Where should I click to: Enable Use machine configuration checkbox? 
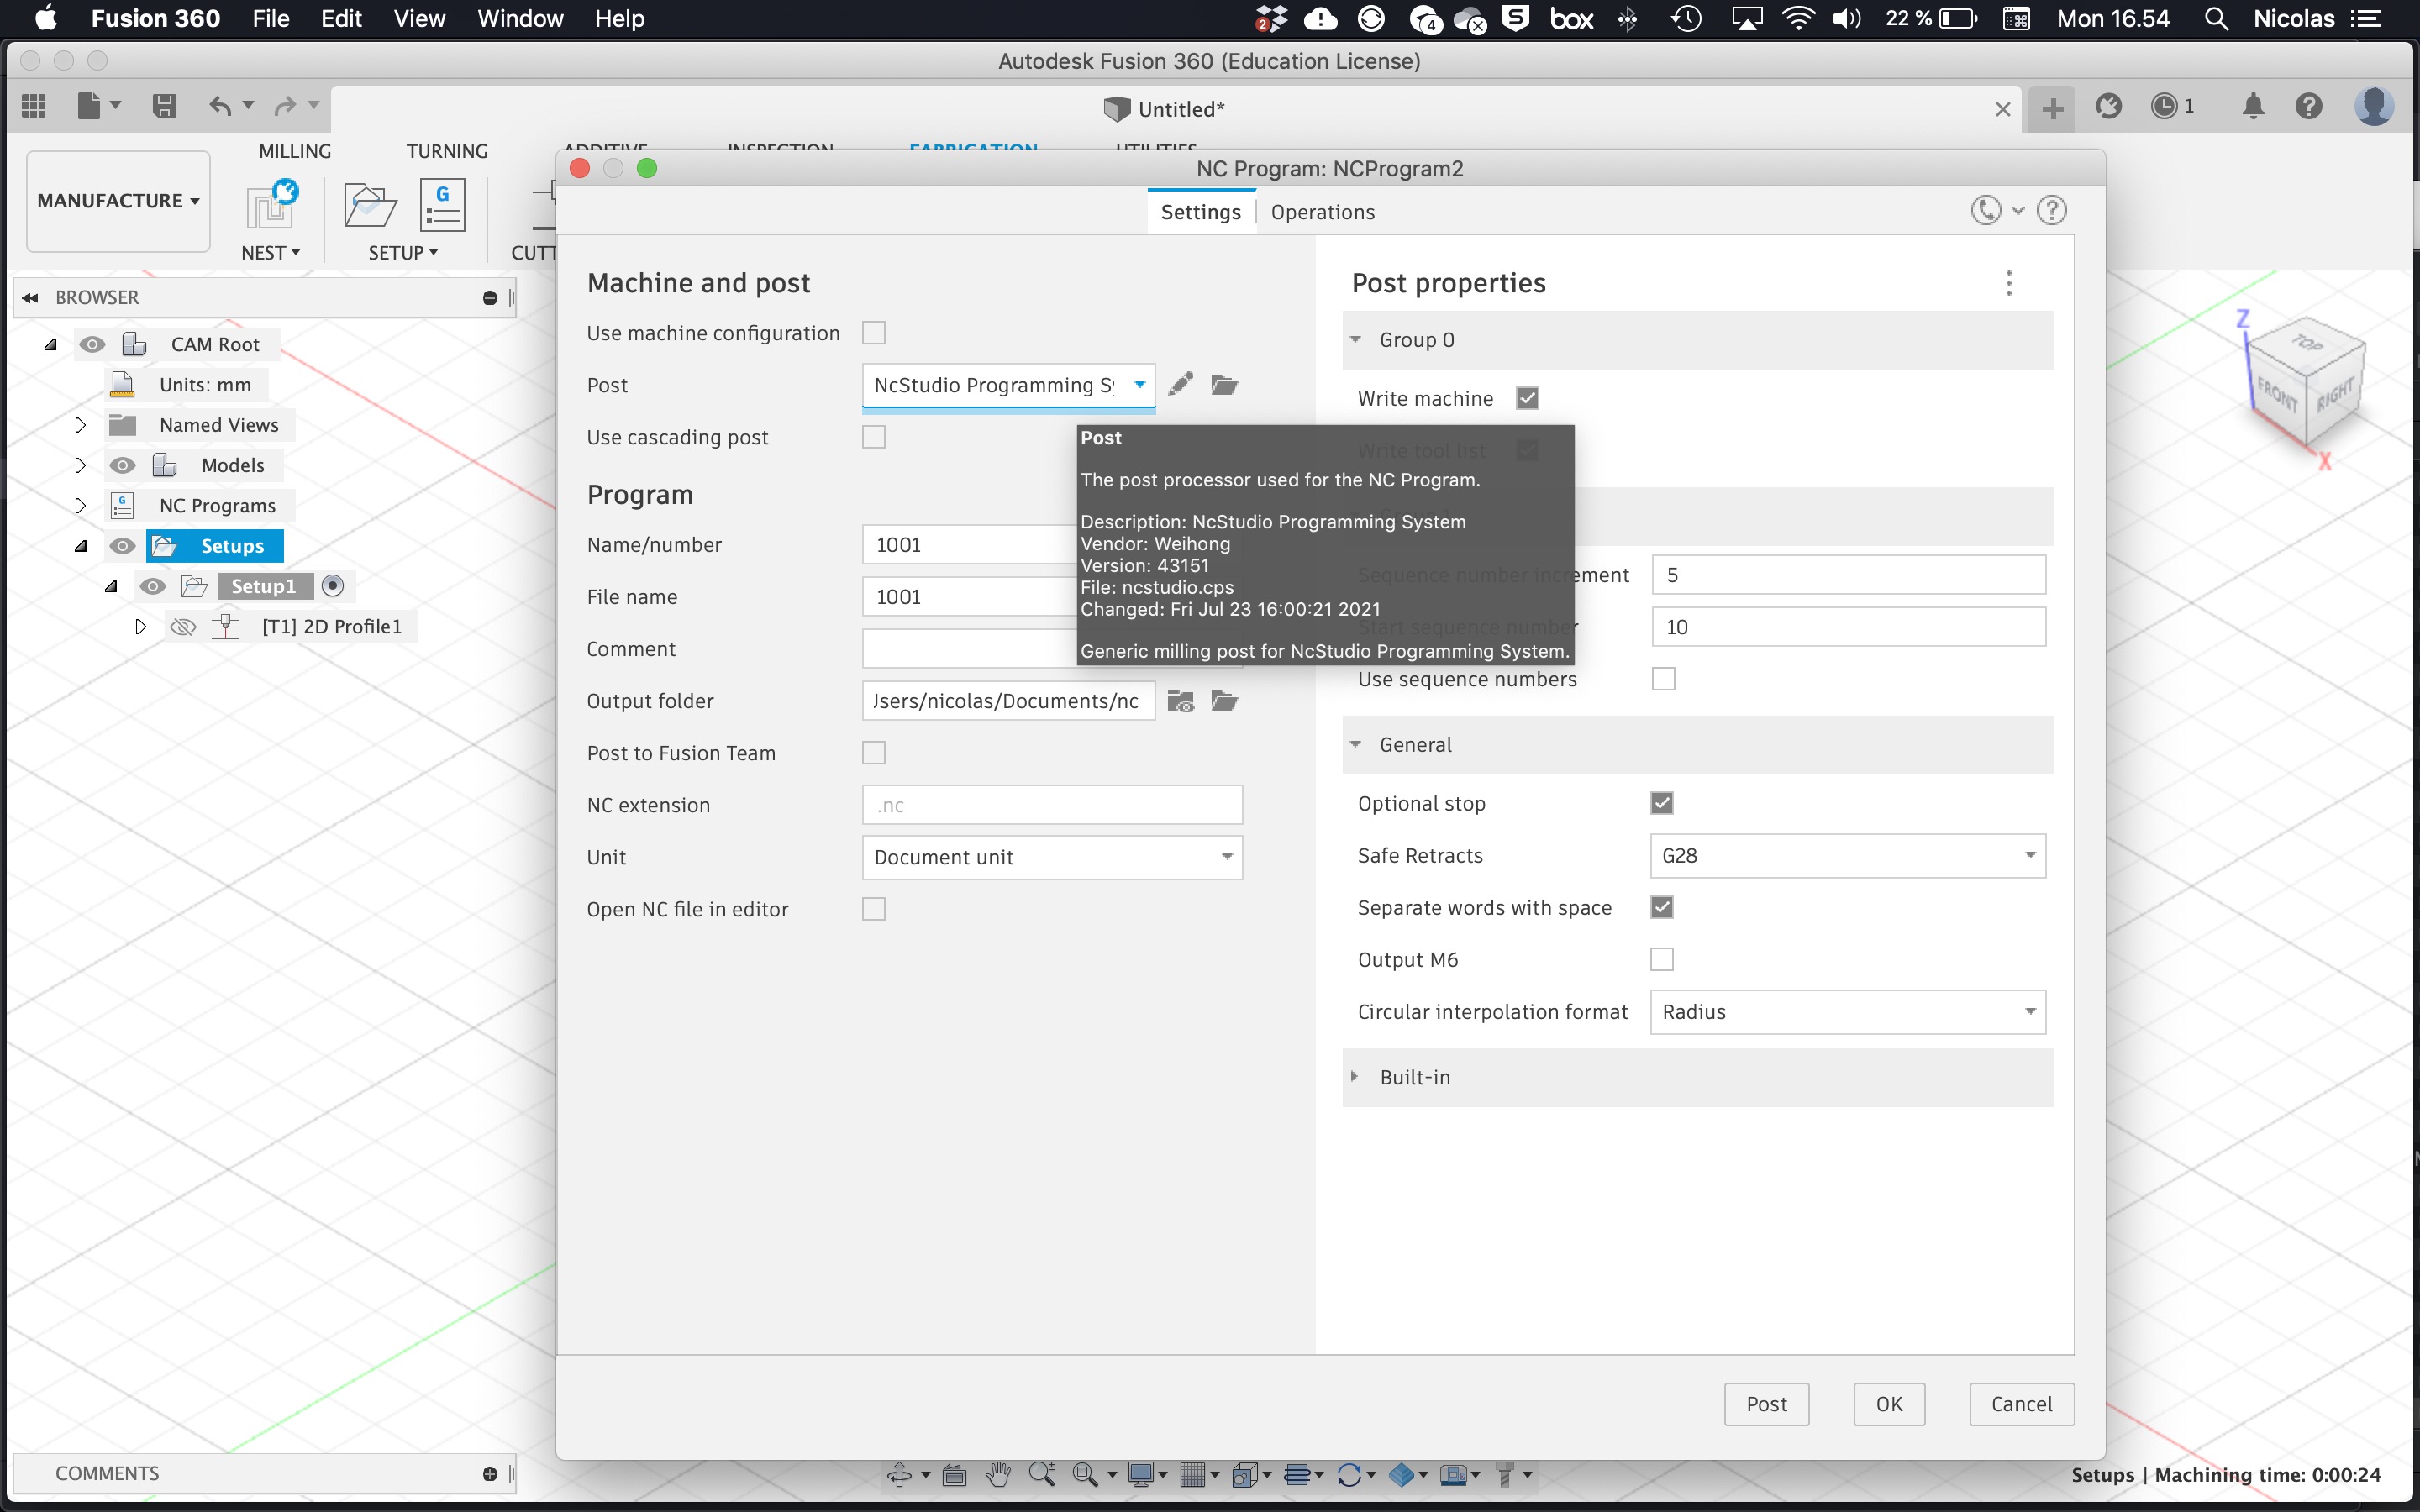pyautogui.click(x=874, y=333)
